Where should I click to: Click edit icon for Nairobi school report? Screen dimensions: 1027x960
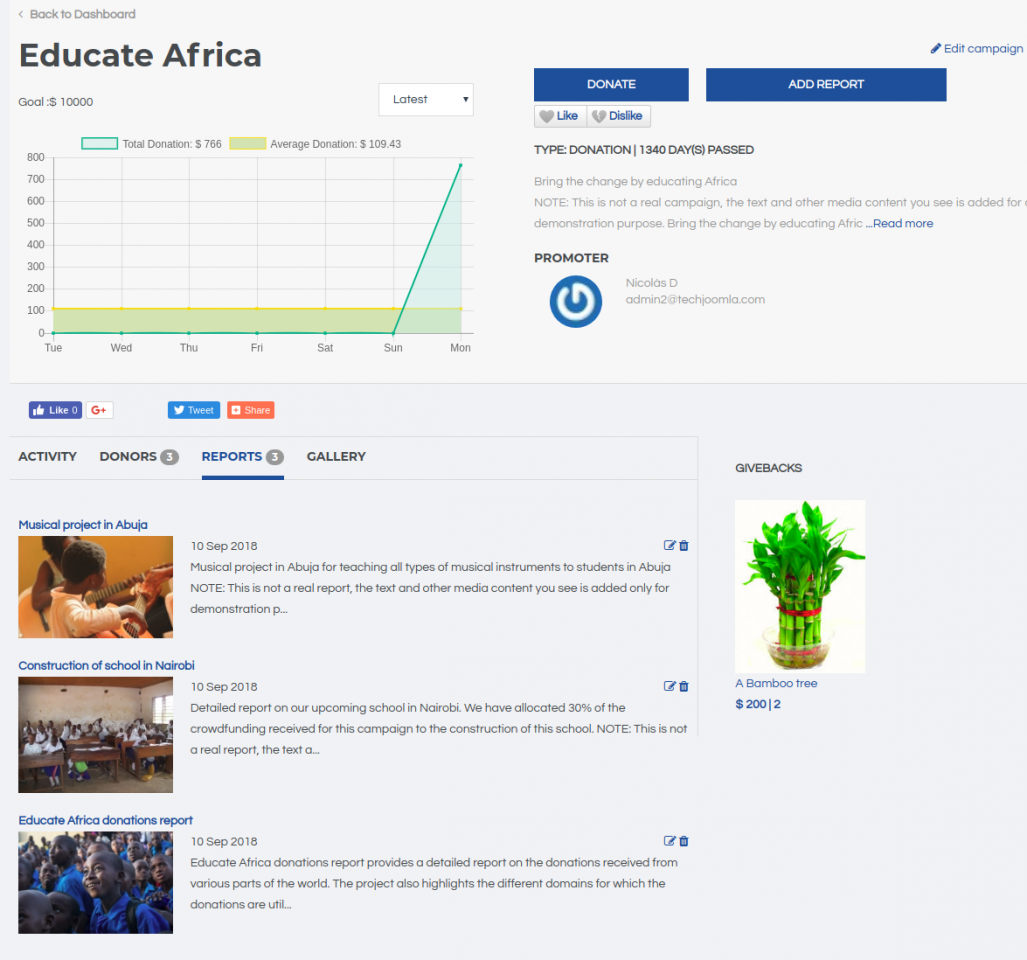click(x=670, y=687)
